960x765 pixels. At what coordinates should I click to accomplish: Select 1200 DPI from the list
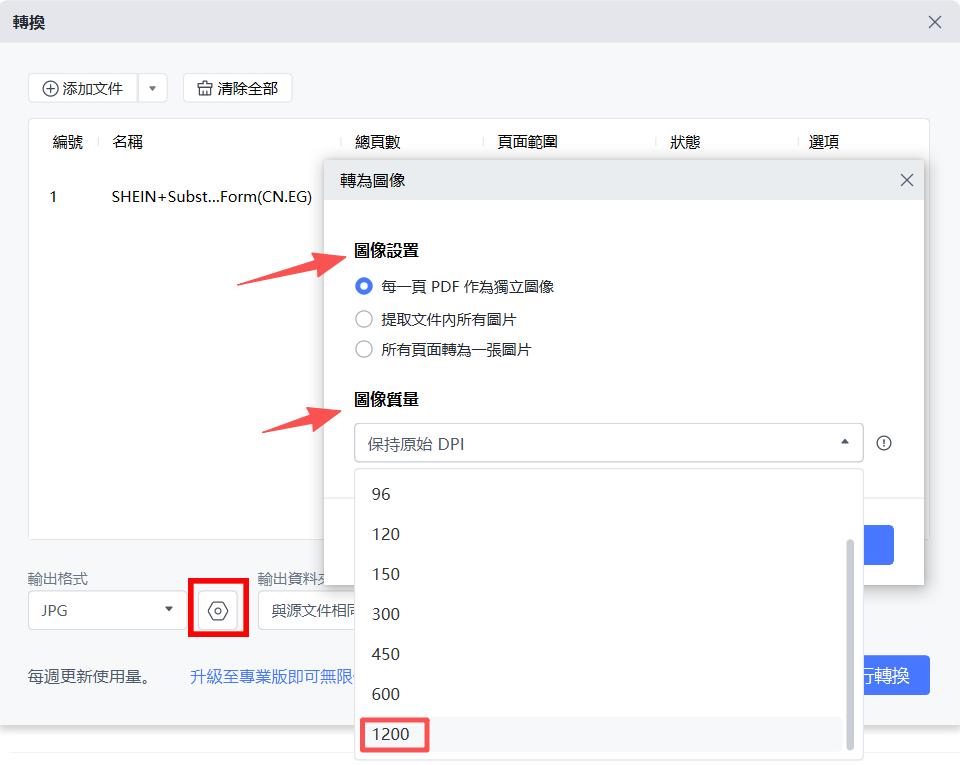tap(391, 734)
